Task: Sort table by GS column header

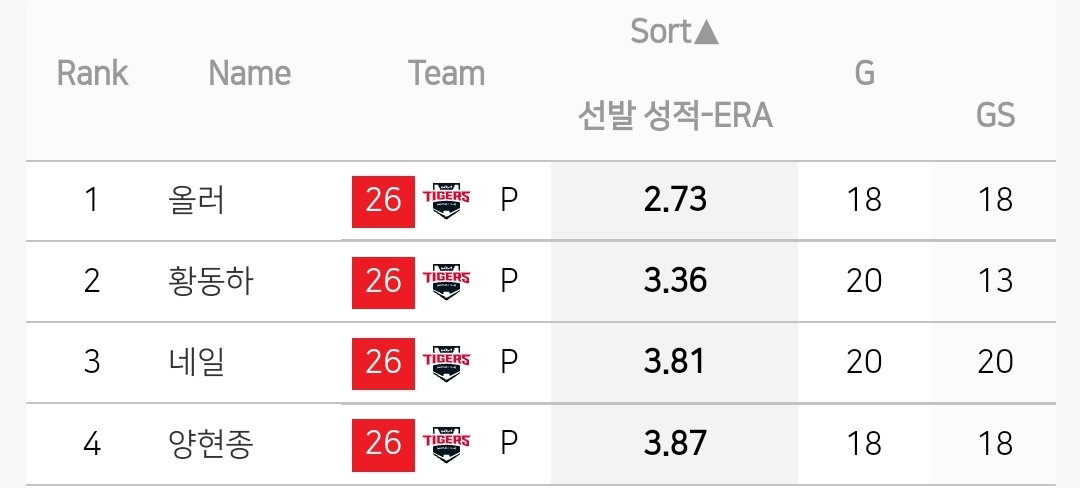Action: point(995,116)
